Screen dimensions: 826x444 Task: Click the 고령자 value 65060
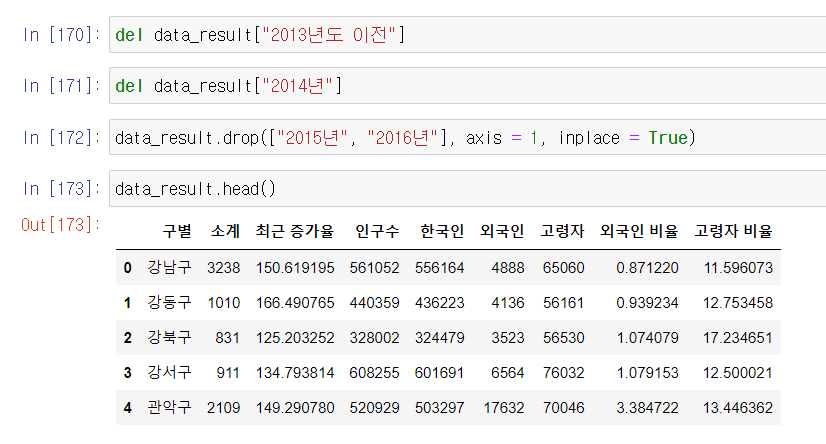click(564, 268)
